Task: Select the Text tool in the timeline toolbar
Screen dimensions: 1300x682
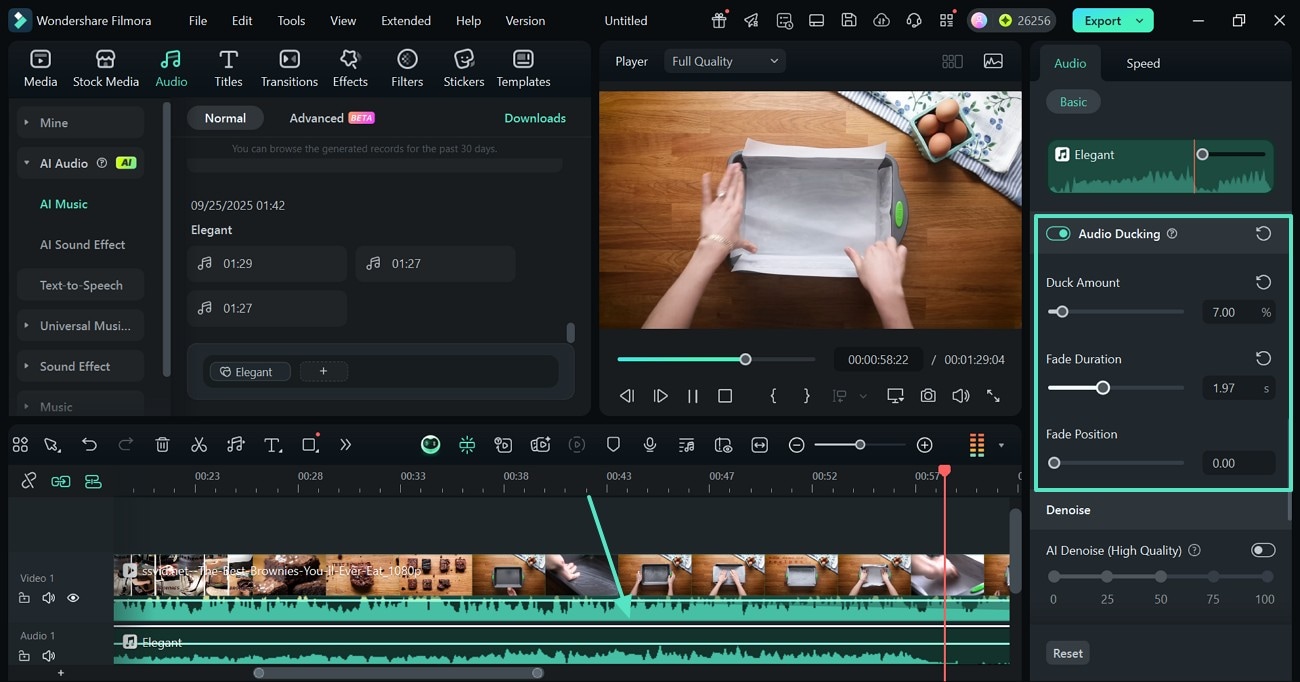Action: click(x=272, y=445)
